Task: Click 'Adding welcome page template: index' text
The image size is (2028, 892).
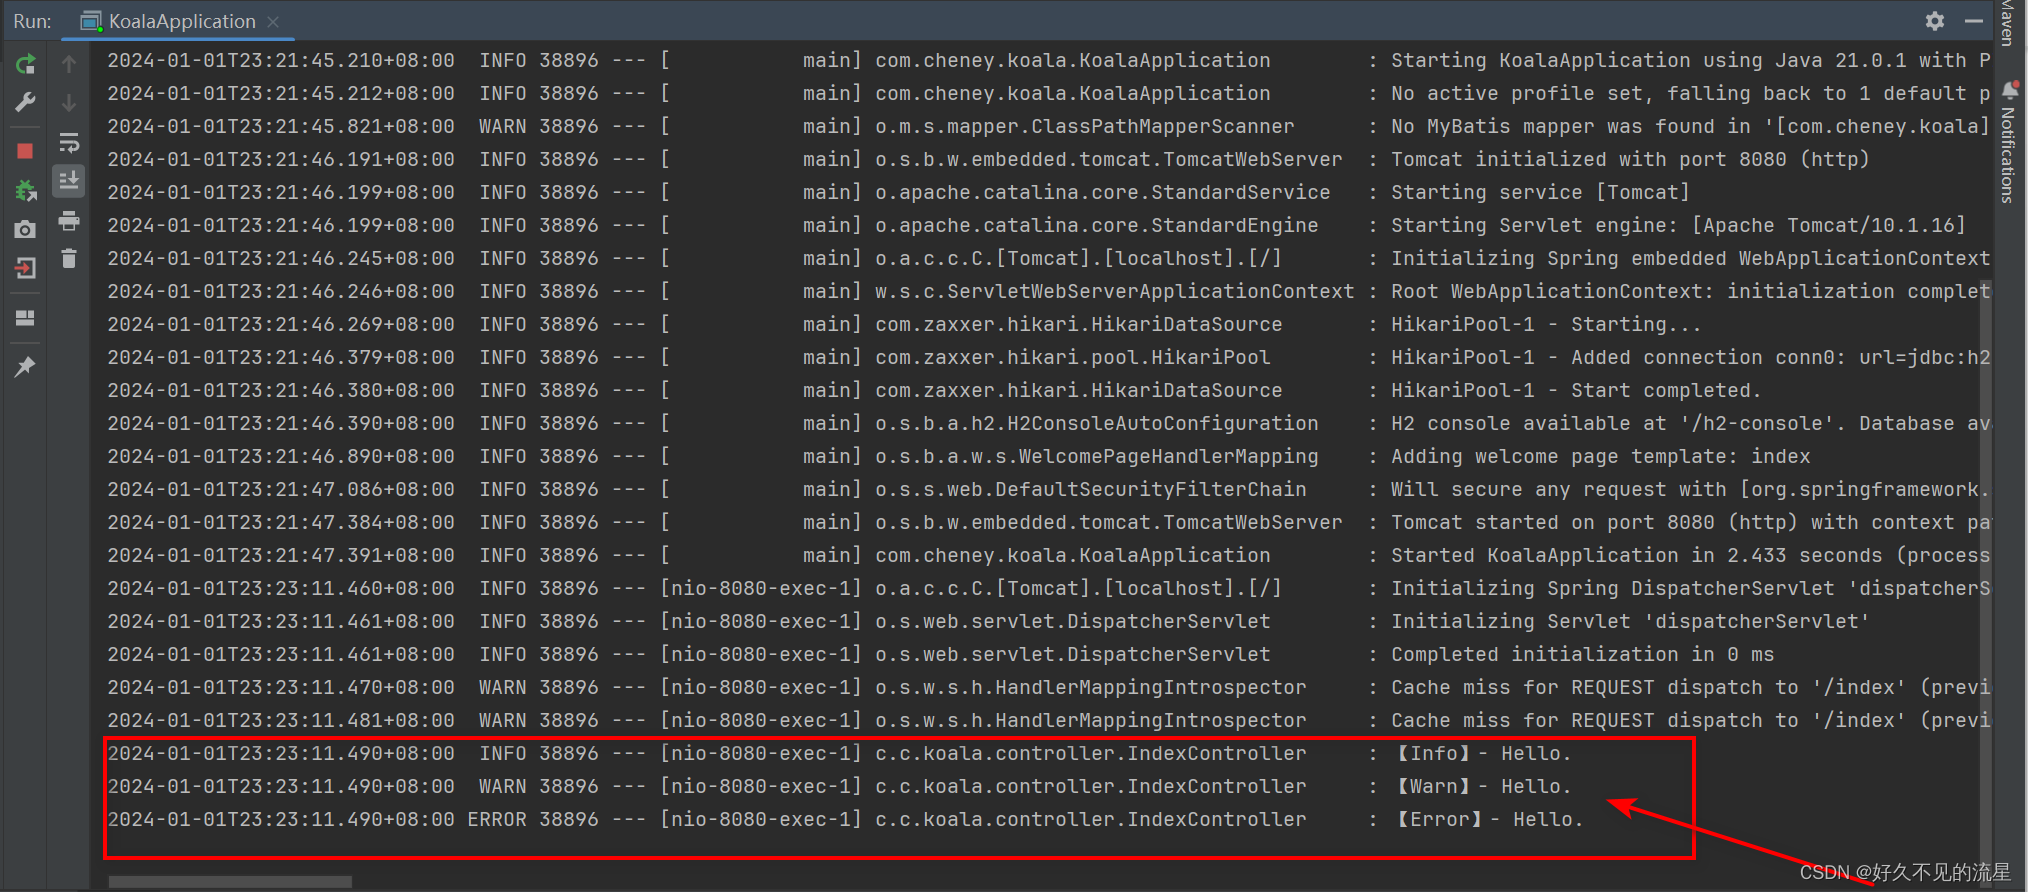Action: [x=1600, y=456]
